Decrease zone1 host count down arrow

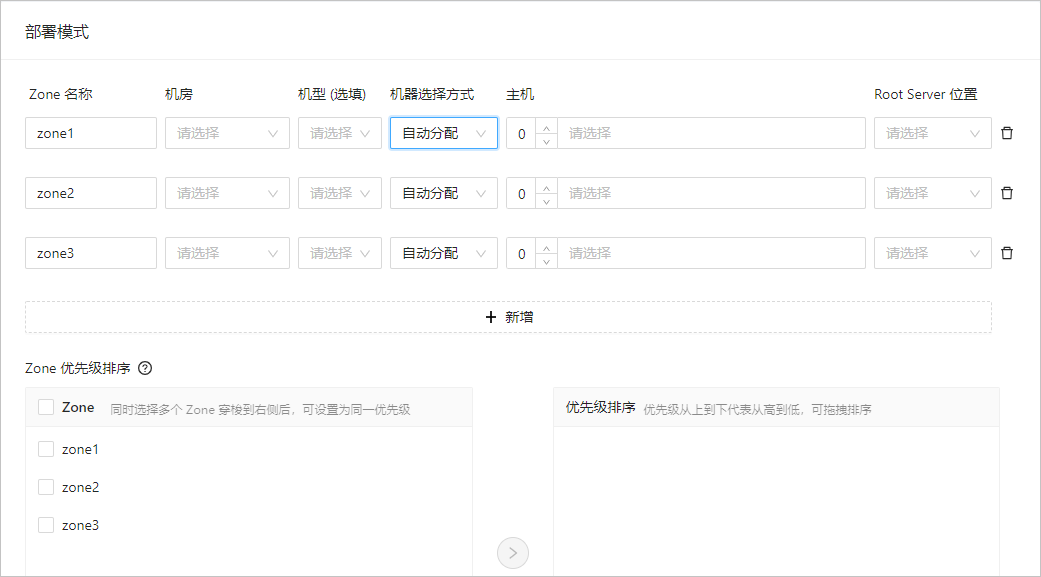click(x=546, y=141)
